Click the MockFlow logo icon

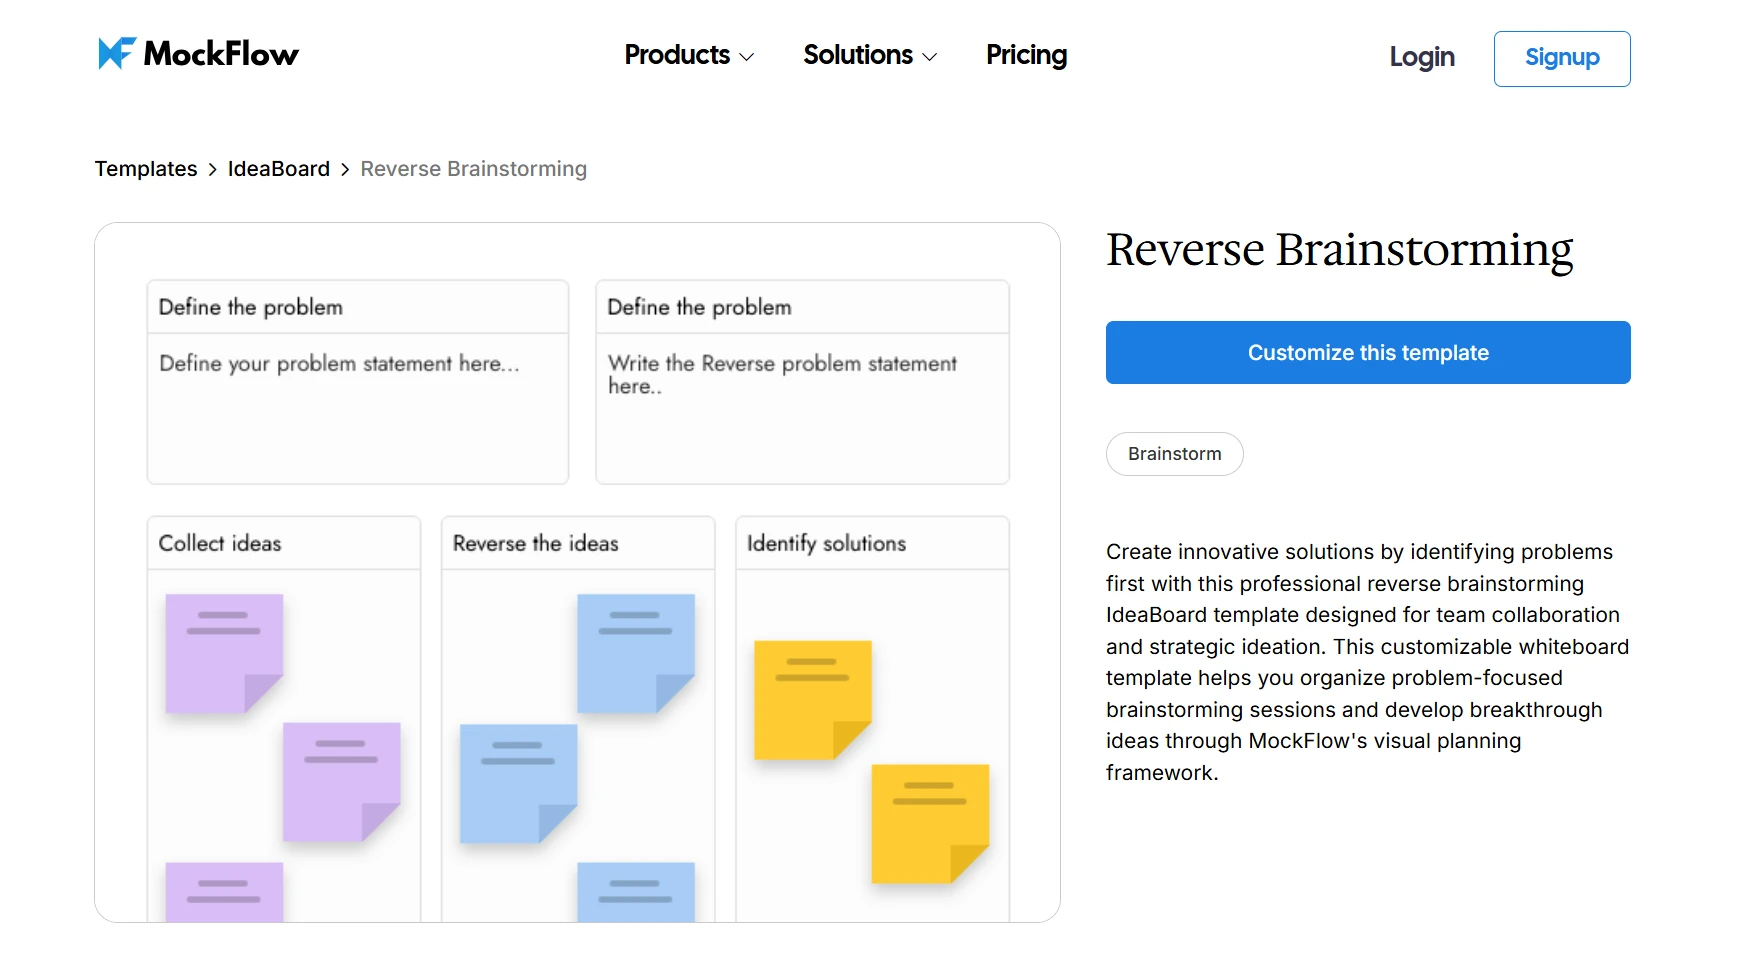(114, 53)
